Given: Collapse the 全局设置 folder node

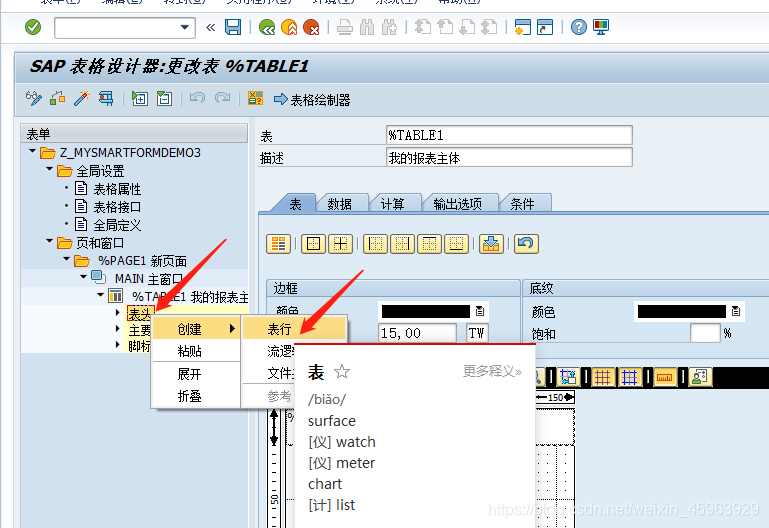Looking at the screenshot, I should (50, 170).
